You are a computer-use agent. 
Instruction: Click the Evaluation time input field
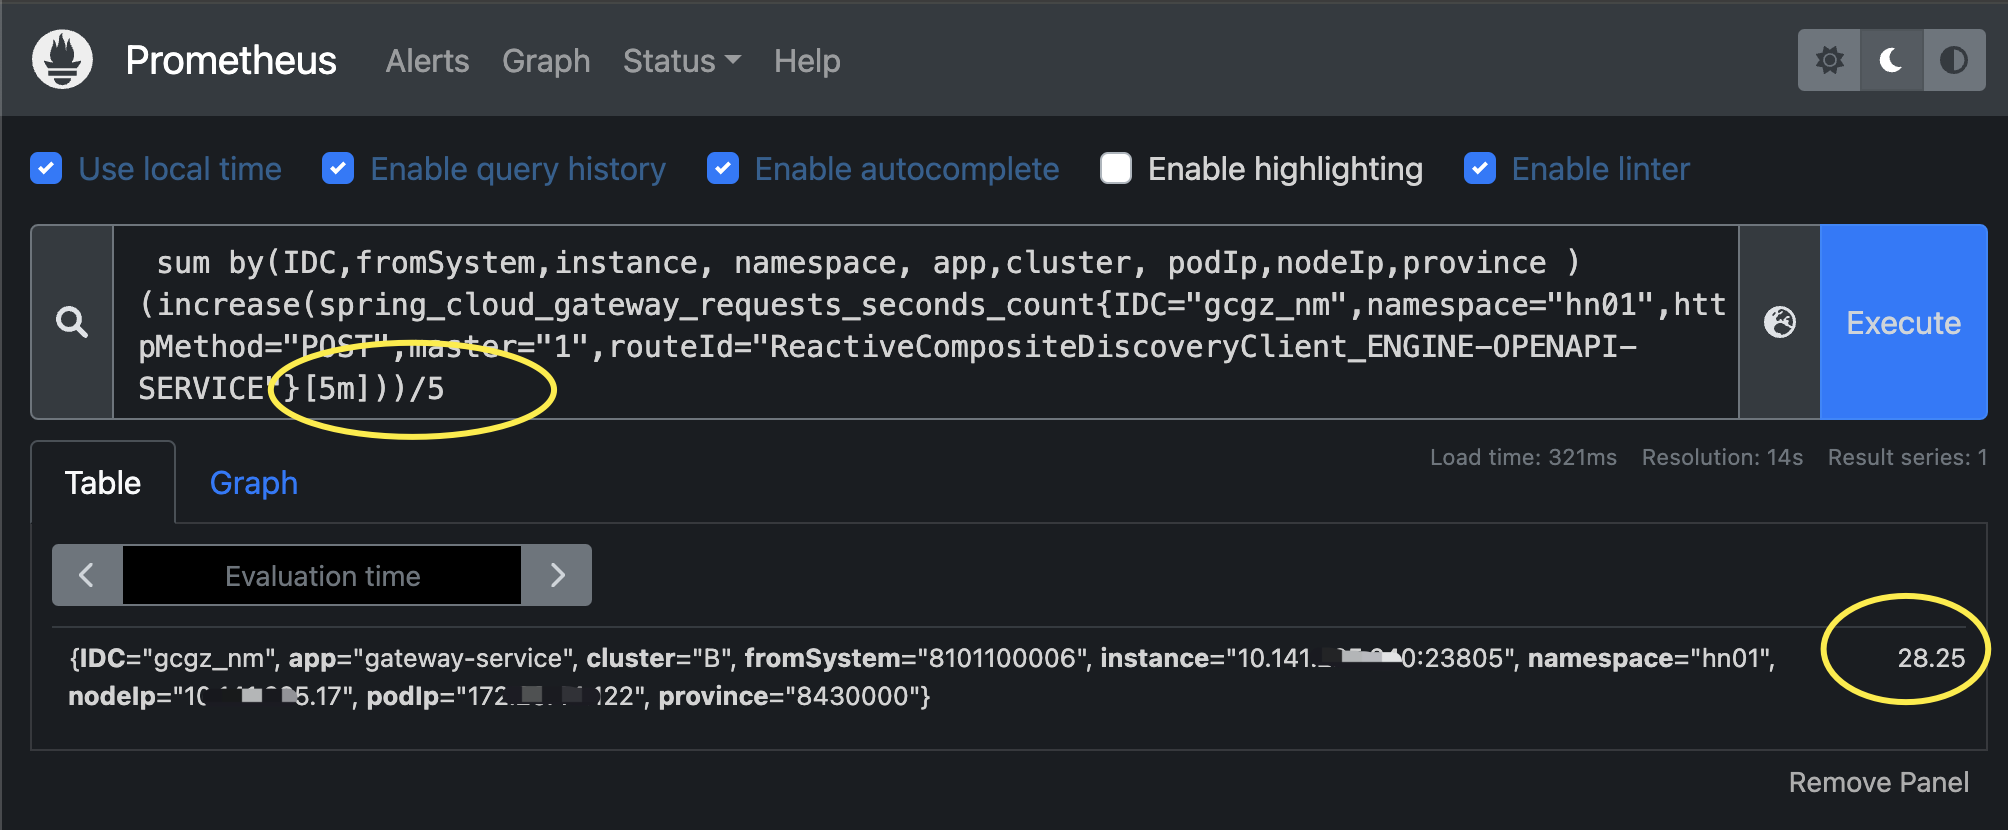322,575
